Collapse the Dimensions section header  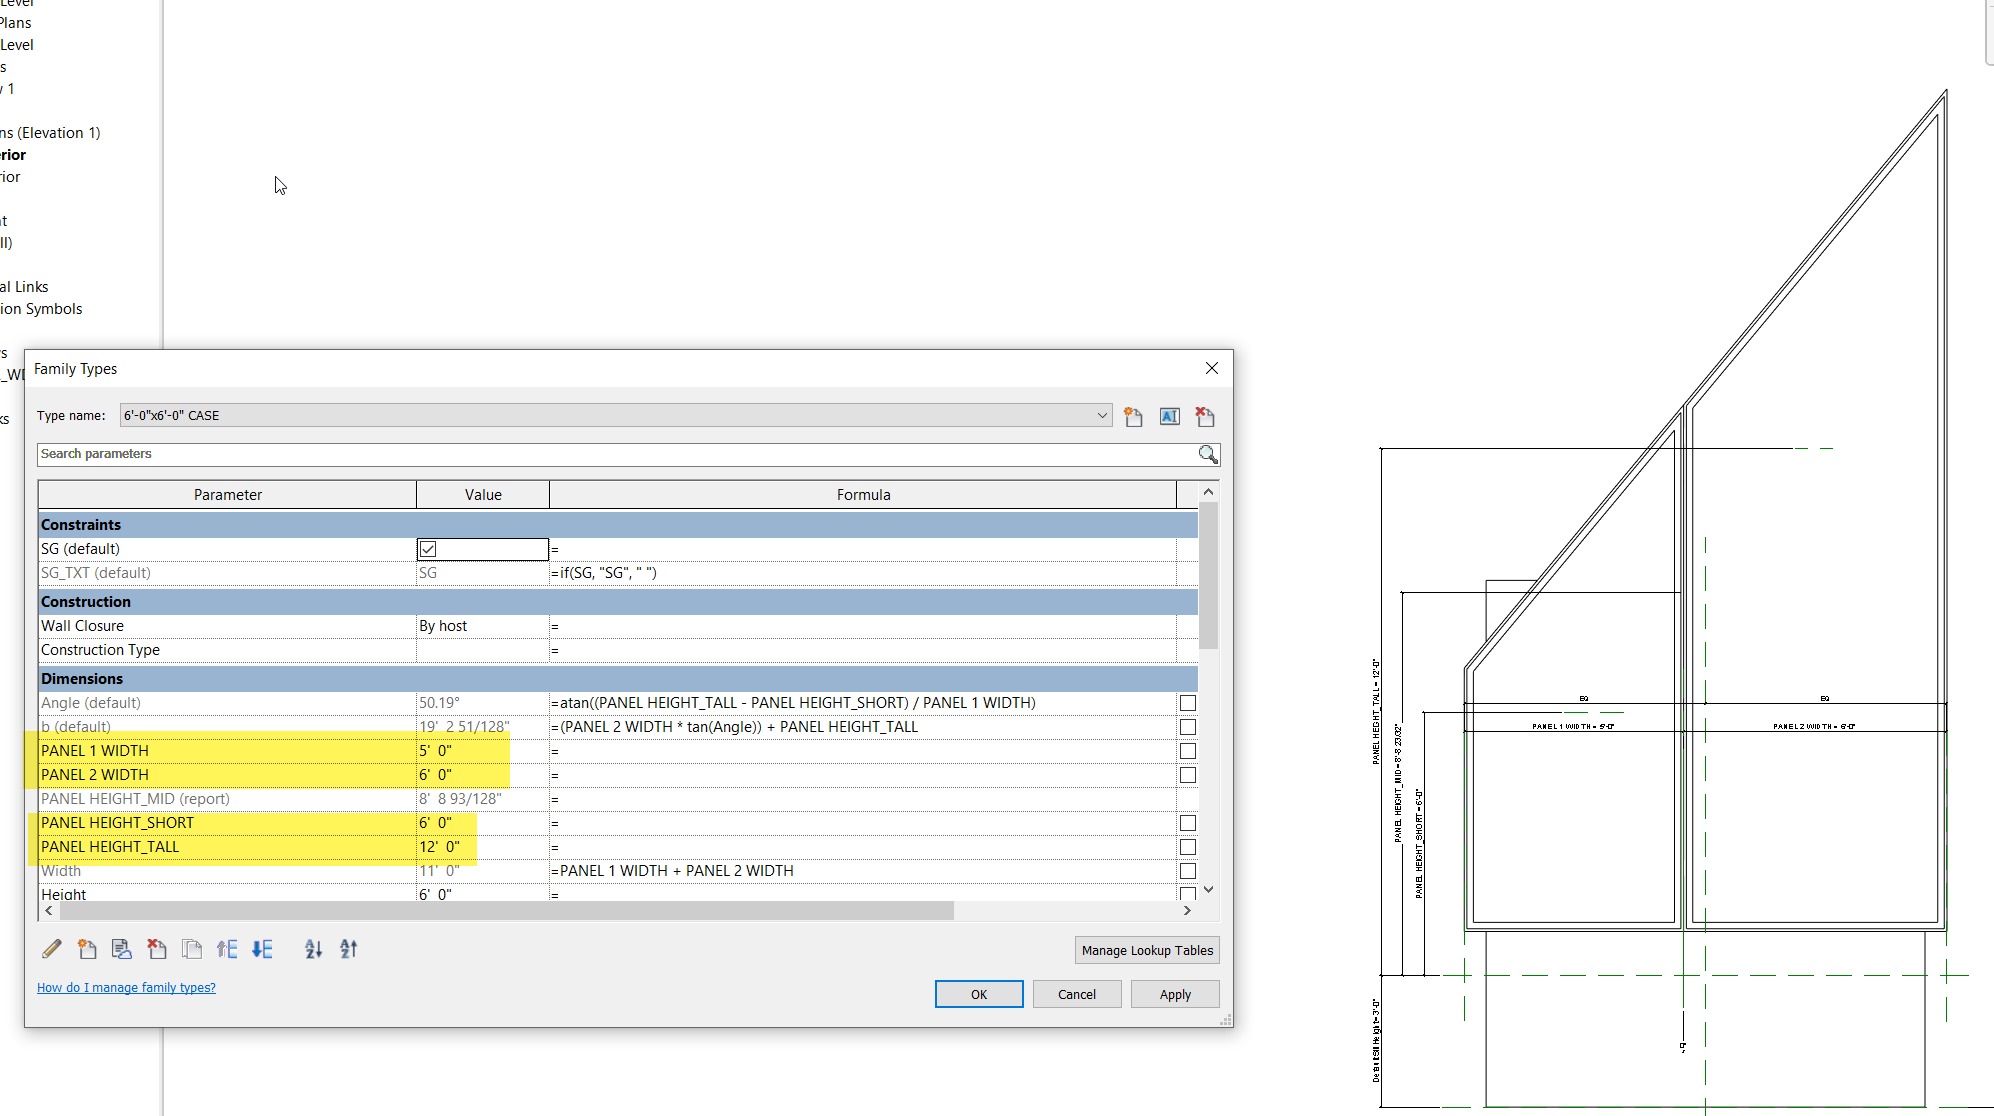tap(82, 678)
